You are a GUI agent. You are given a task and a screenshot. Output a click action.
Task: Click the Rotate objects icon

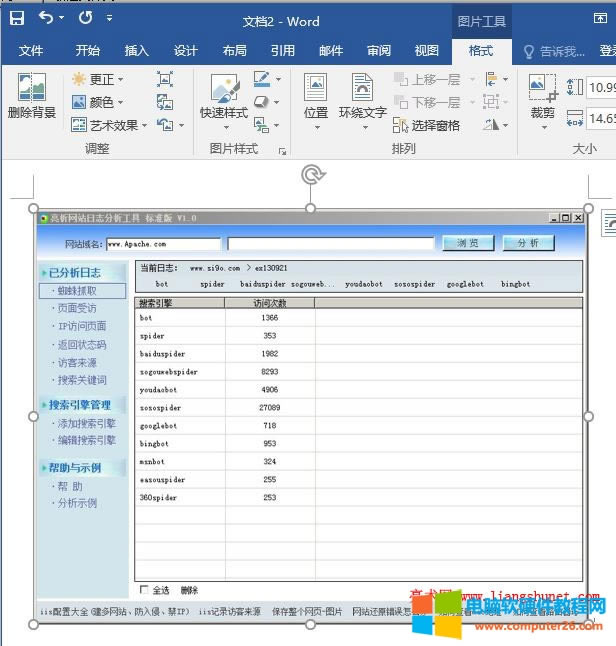(491, 124)
